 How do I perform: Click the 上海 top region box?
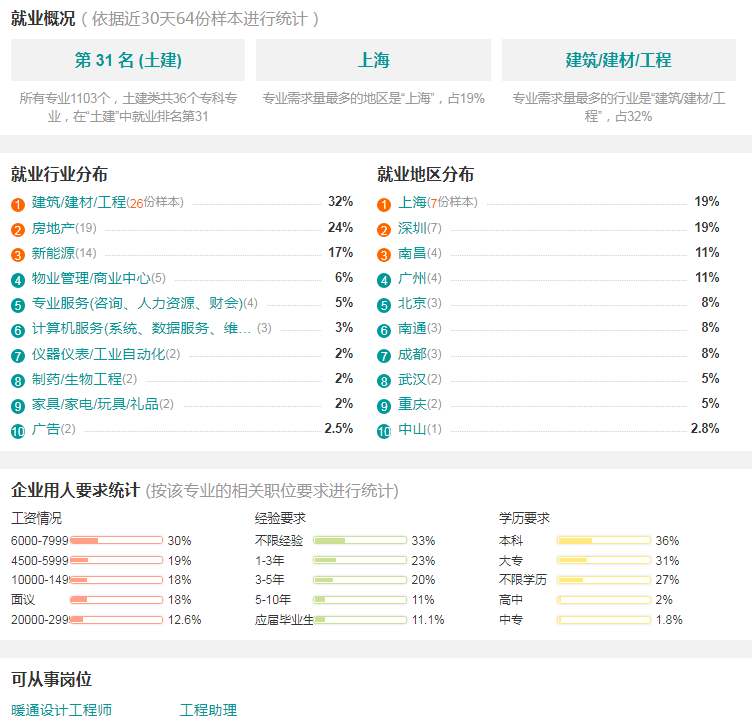pos(373,60)
